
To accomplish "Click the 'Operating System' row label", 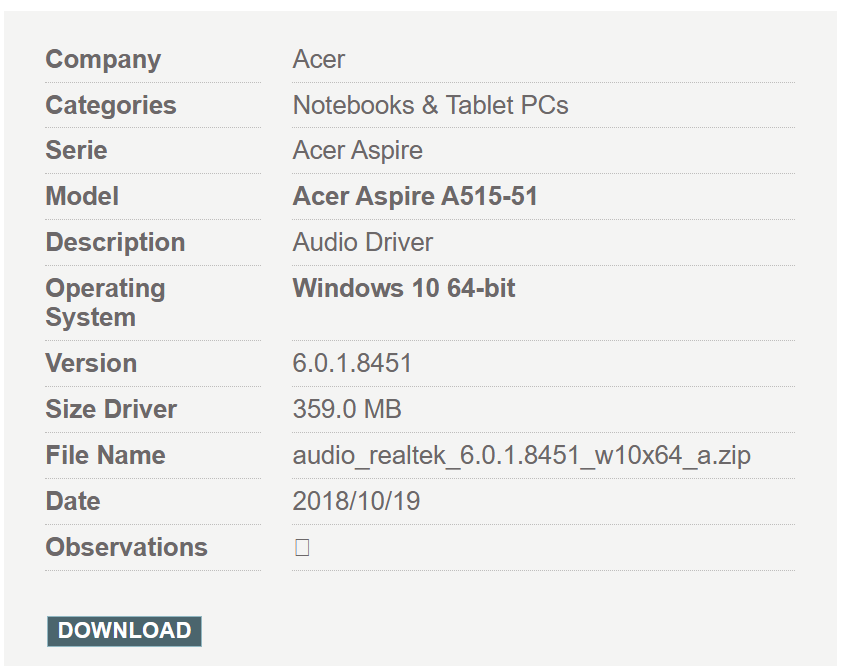I will pyautogui.click(x=105, y=304).
